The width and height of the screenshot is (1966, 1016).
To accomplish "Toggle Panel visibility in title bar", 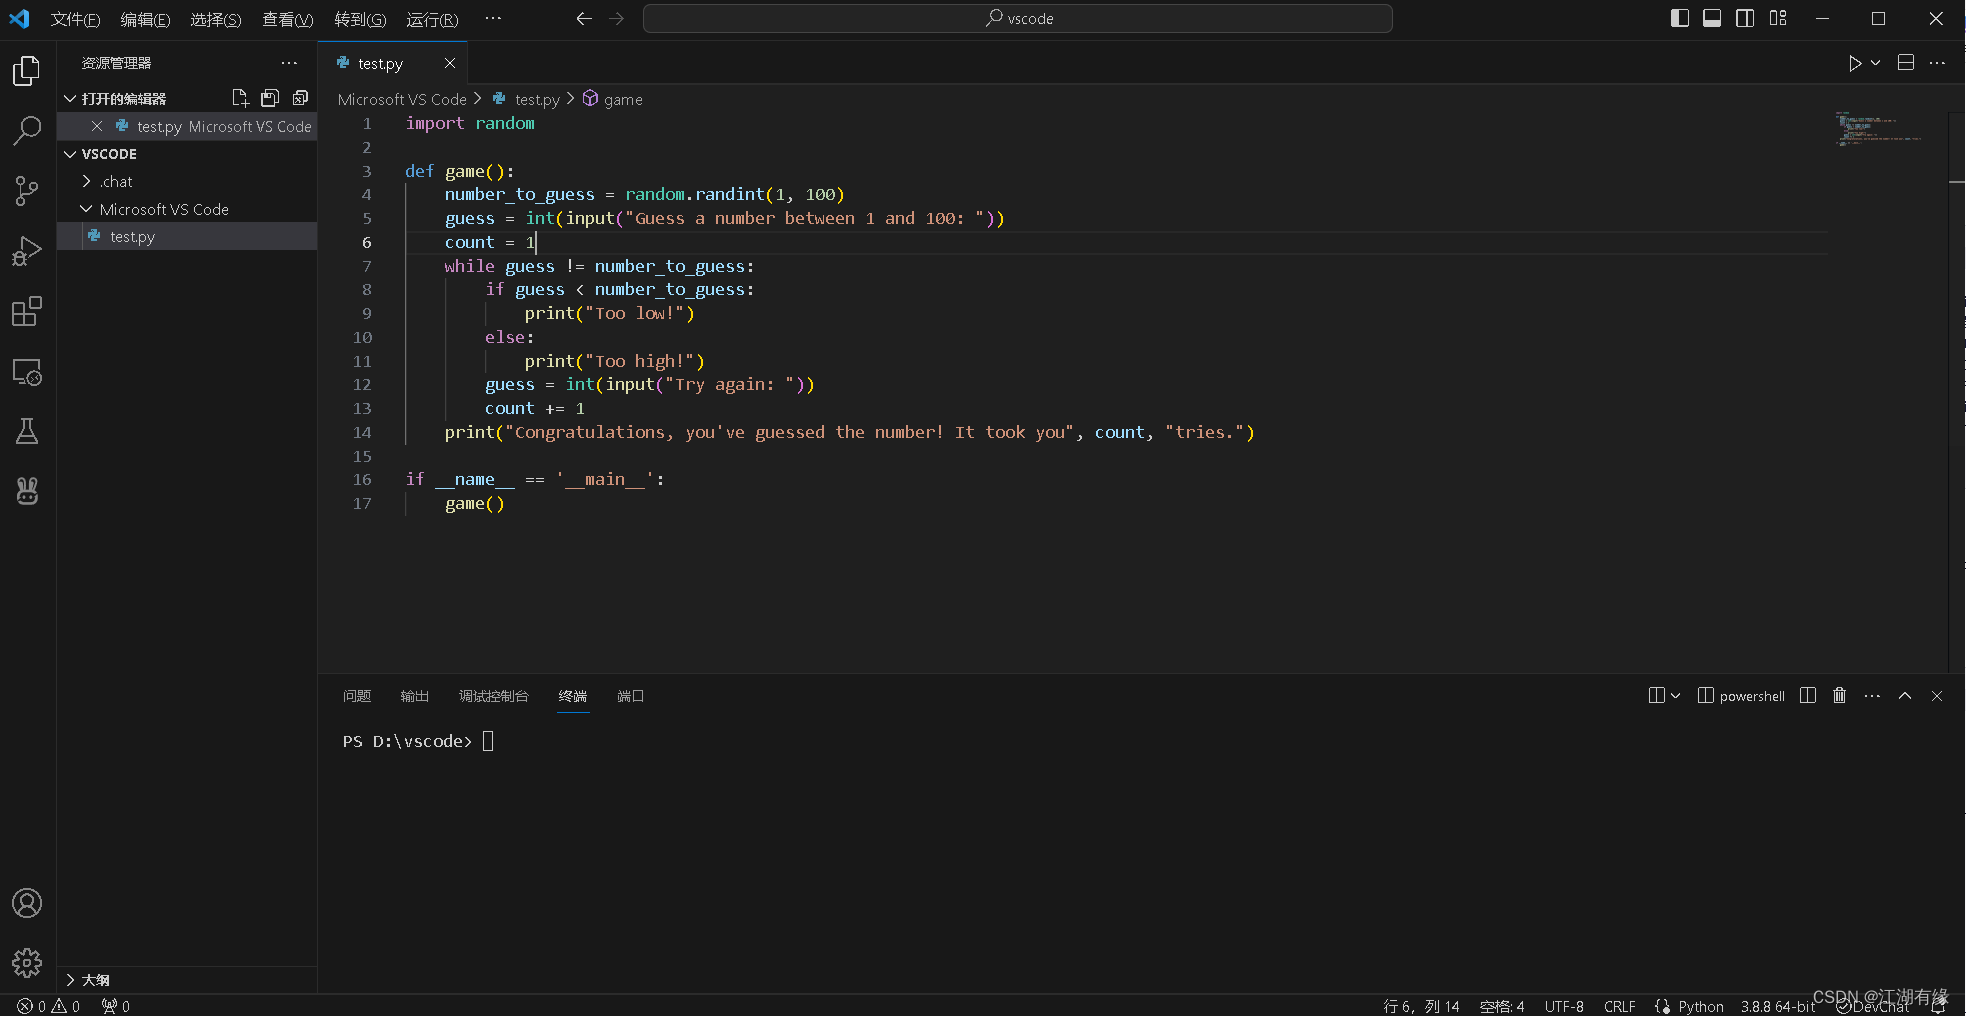I will [1712, 18].
